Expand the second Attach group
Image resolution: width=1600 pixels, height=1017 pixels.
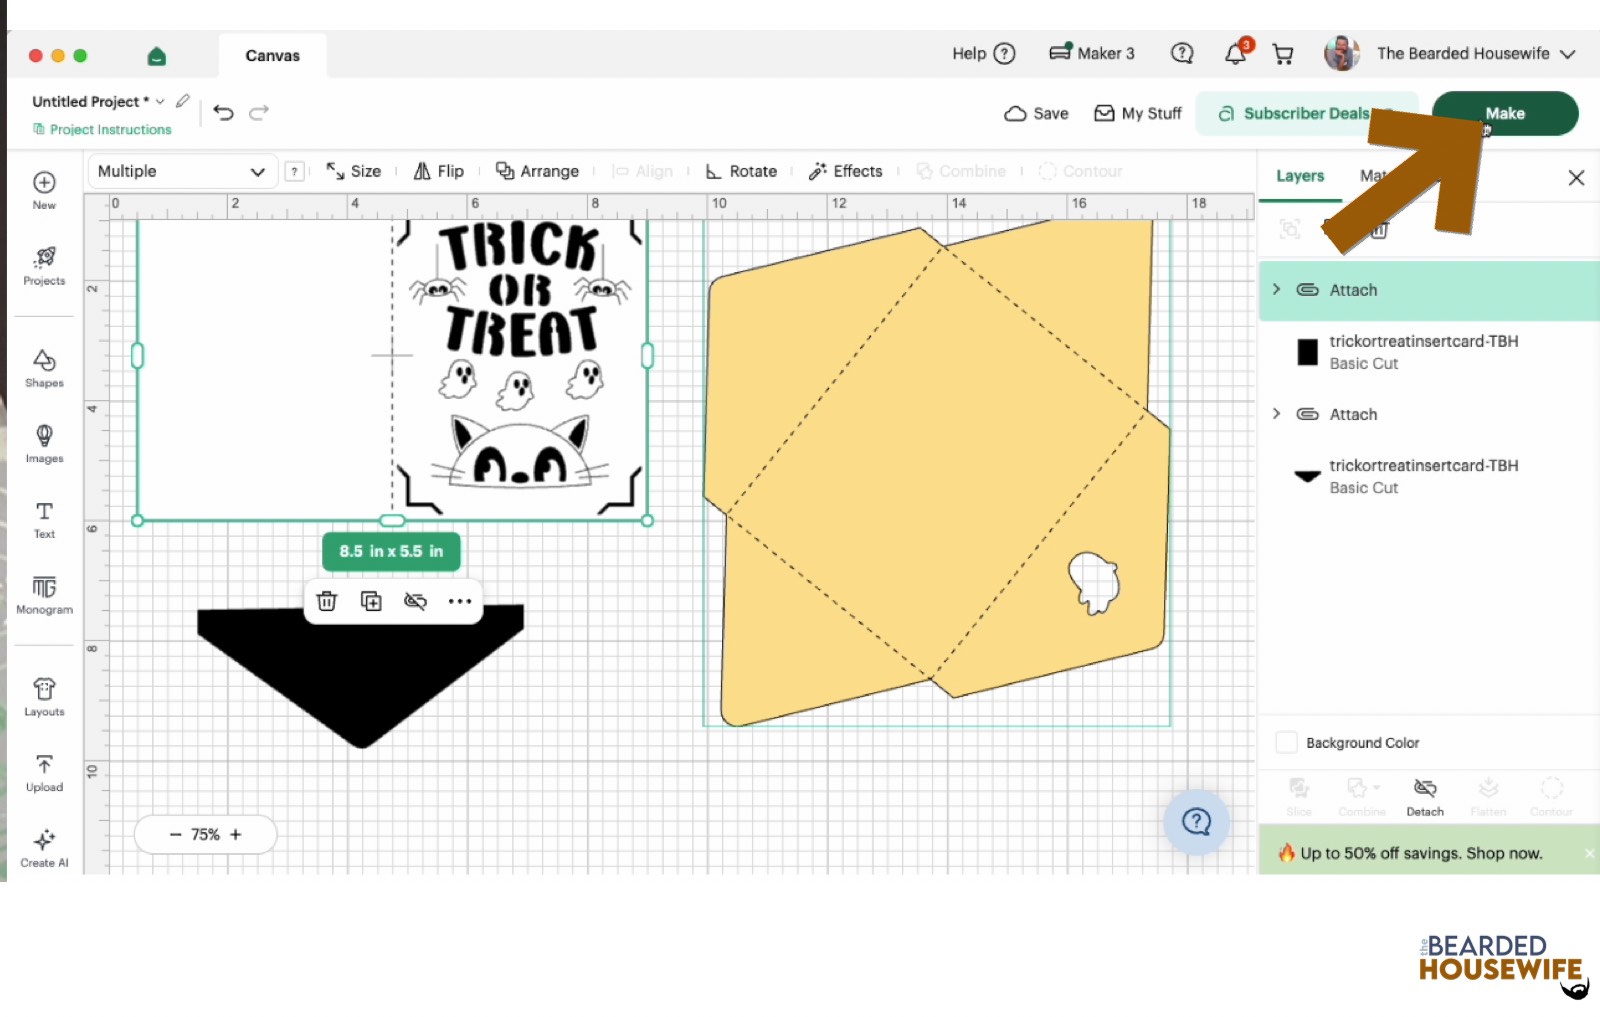pos(1276,414)
